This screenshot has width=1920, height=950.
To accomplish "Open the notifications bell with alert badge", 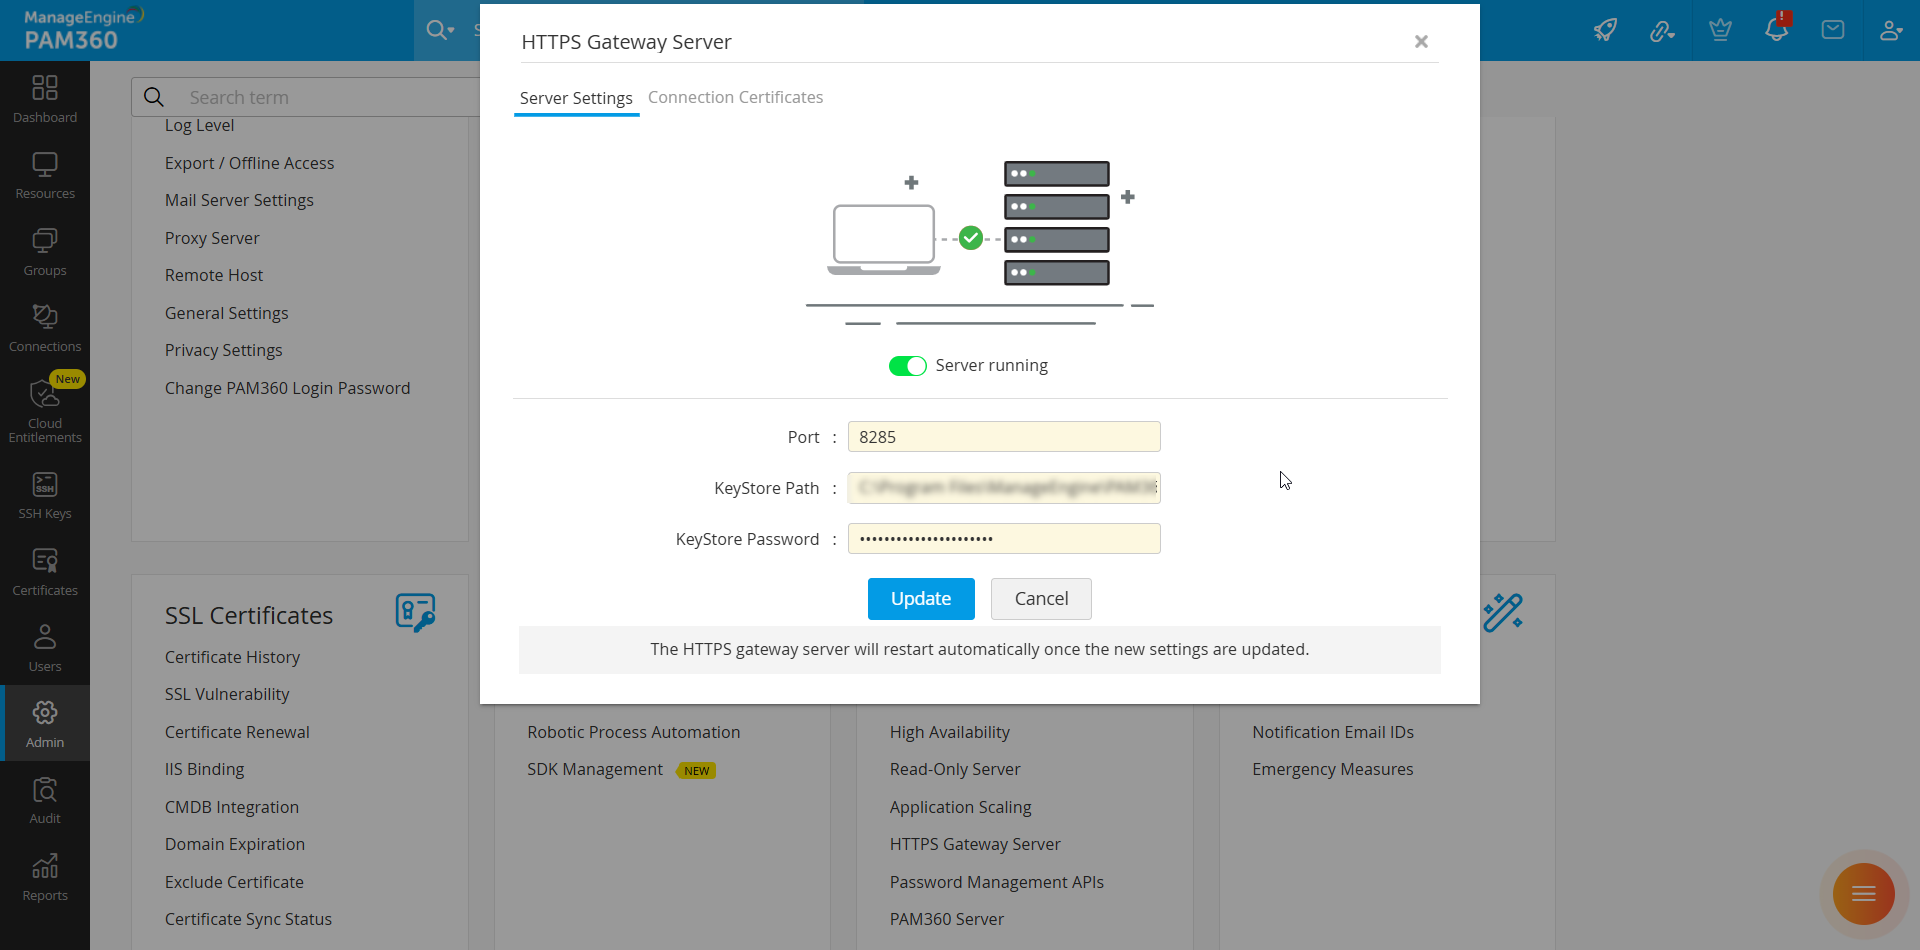I will [x=1776, y=30].
